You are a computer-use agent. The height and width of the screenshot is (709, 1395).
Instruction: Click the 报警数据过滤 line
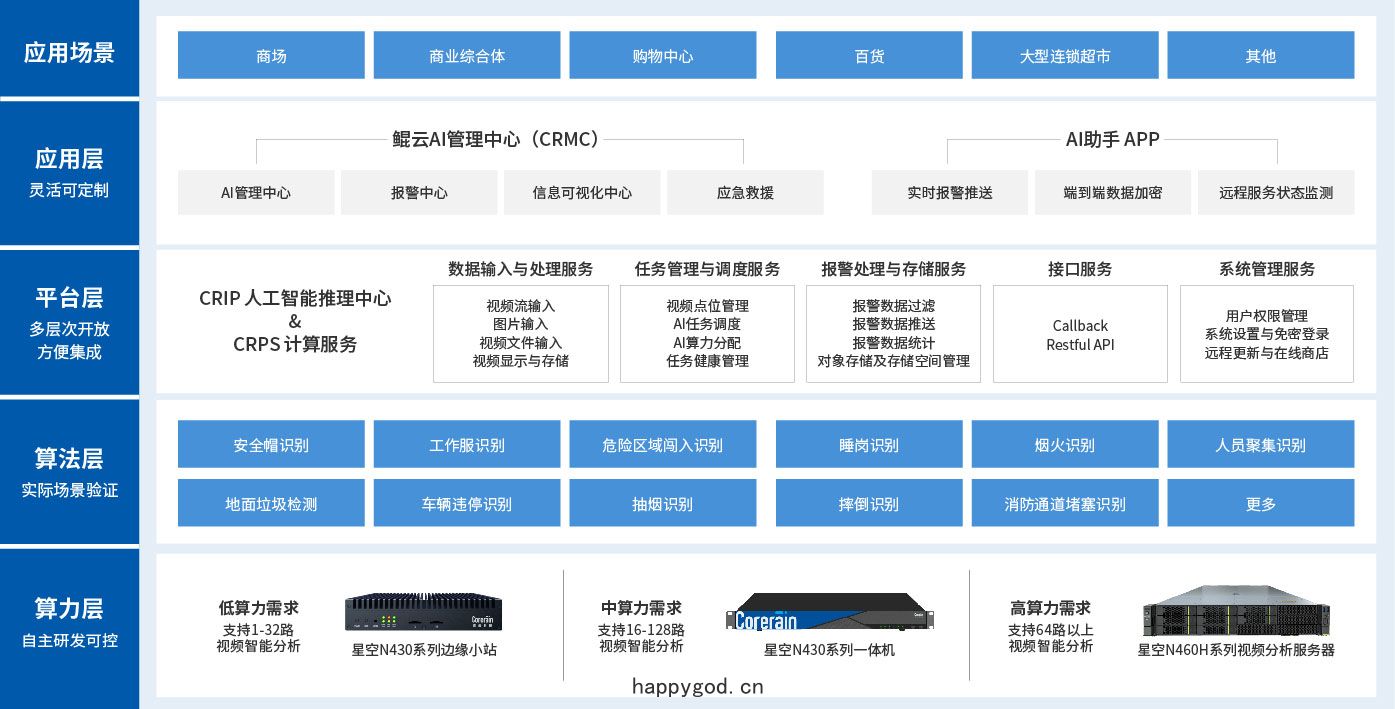click(x=894, y=306)
